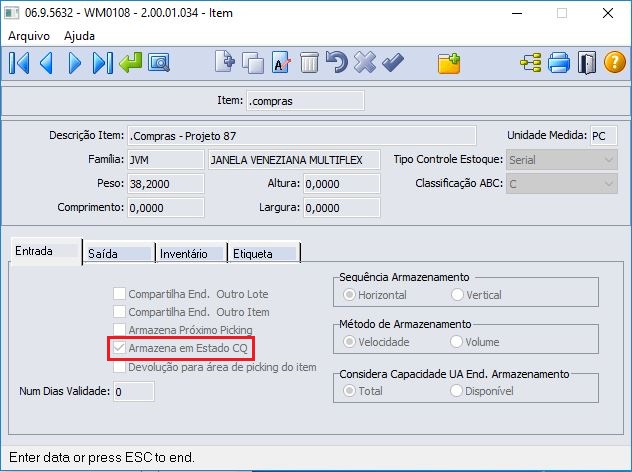Toggle Compartilha End. Outro Lote checkbox
This screenshot has height=472, width=632.
coord(119,294)
